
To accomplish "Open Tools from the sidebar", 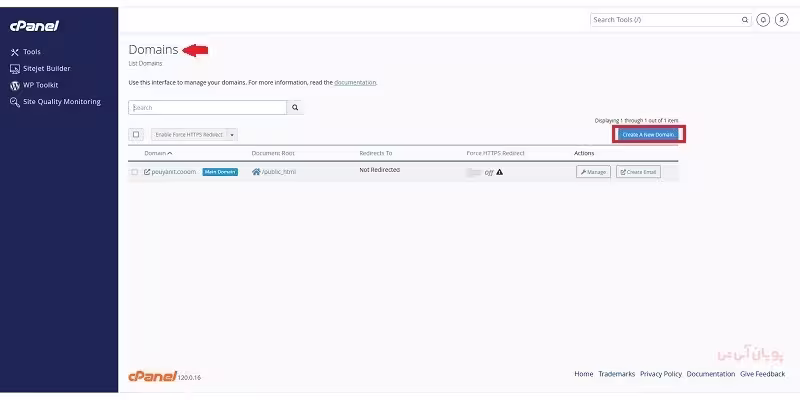I will [32, 52].
